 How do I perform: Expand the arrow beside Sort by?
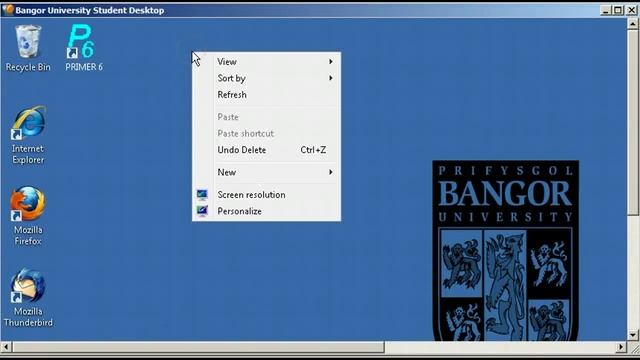(331, 78)
